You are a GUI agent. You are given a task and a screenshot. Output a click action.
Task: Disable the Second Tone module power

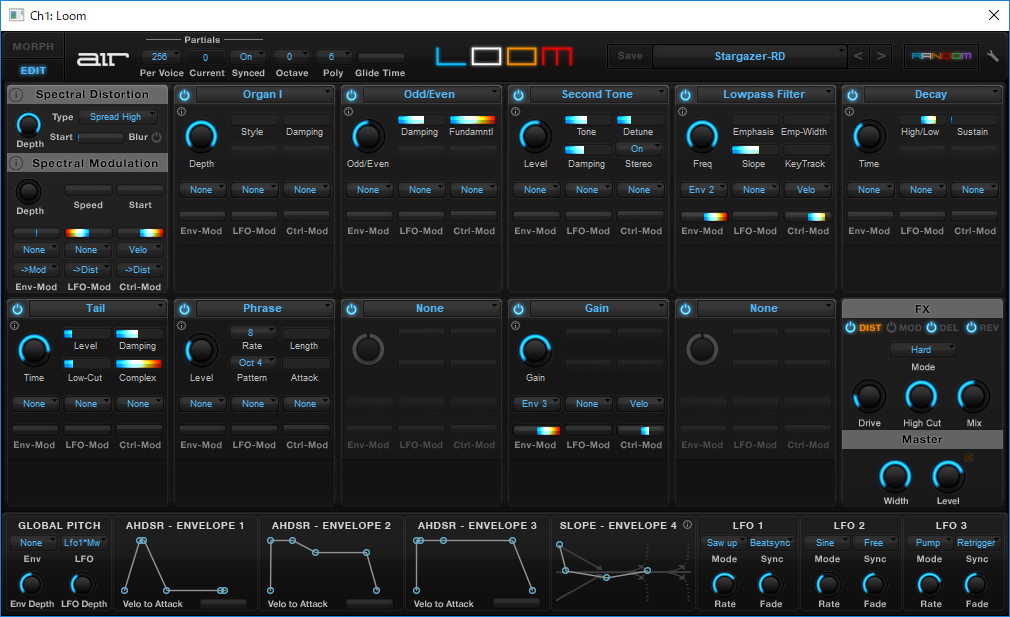518,95
